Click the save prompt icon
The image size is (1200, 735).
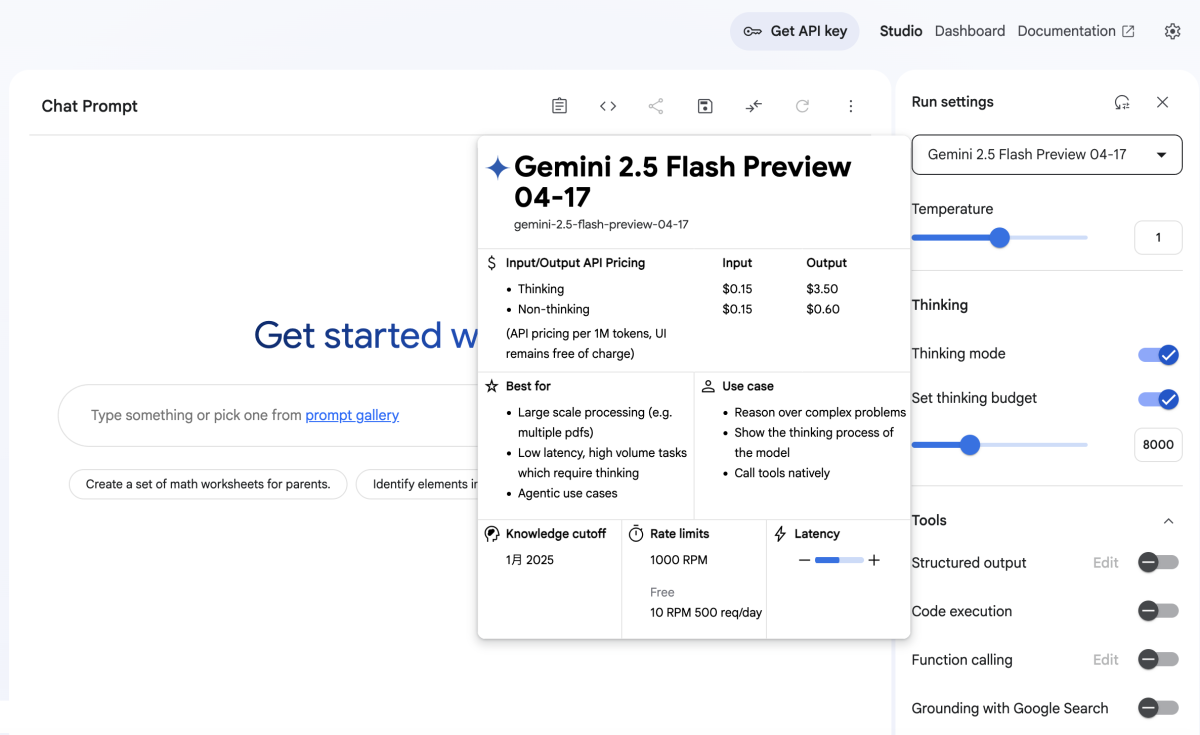(x=705, y=106)
